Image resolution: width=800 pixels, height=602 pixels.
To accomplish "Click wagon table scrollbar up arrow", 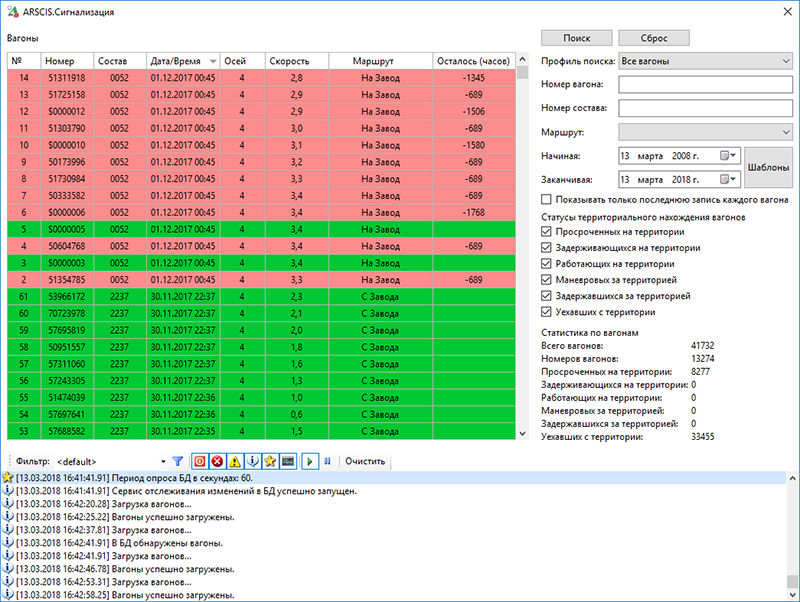I will coord(522,59).
